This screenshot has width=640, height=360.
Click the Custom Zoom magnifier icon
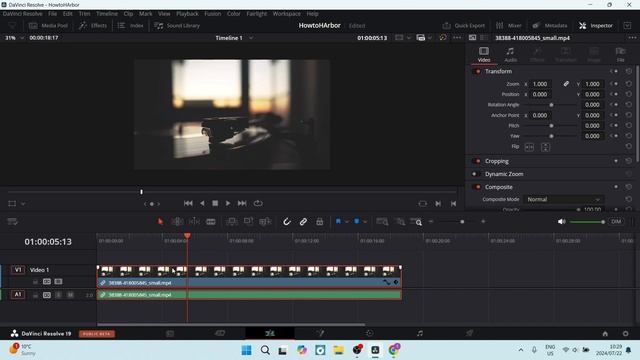416,222
